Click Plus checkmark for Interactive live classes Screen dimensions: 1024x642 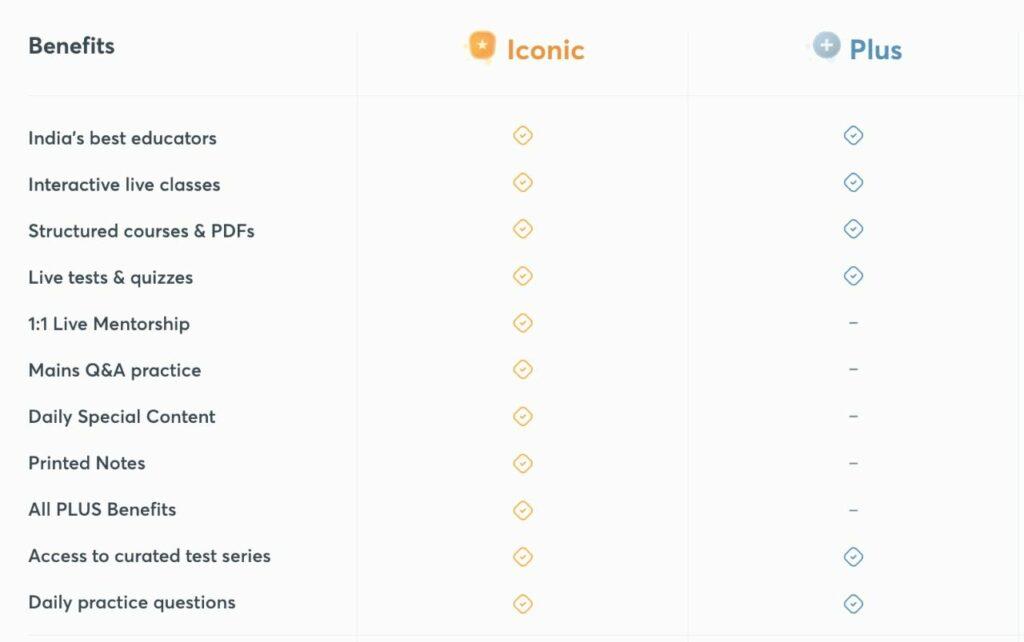[853, 182]
